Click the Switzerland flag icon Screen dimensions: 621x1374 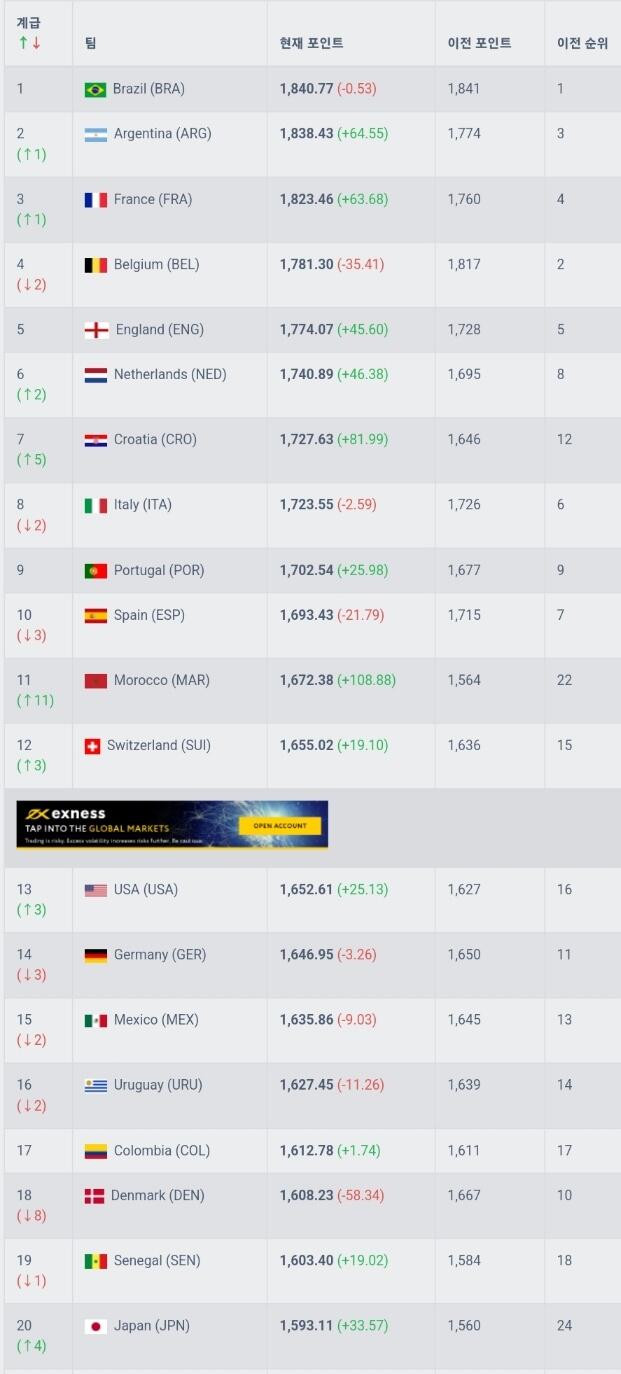point(92,746)
